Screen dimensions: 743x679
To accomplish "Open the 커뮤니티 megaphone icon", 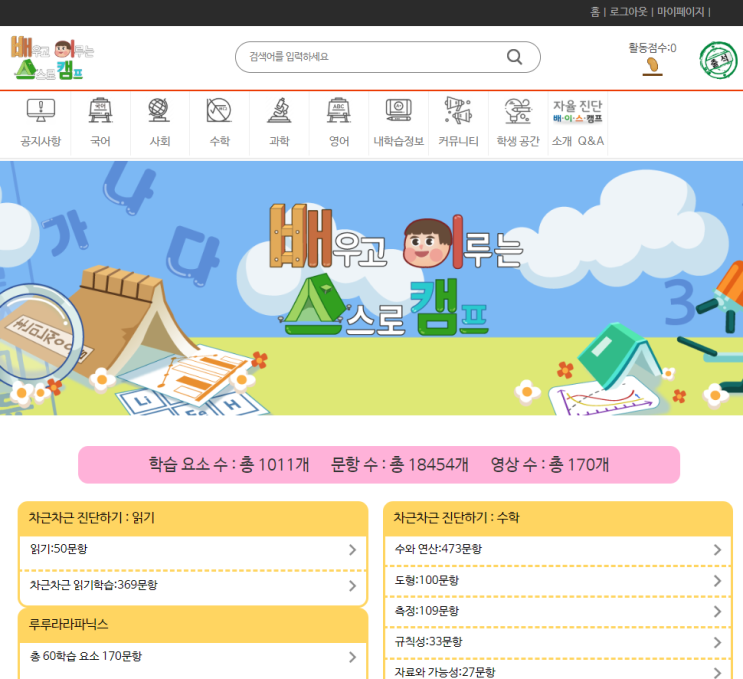I will pos(458,110).
